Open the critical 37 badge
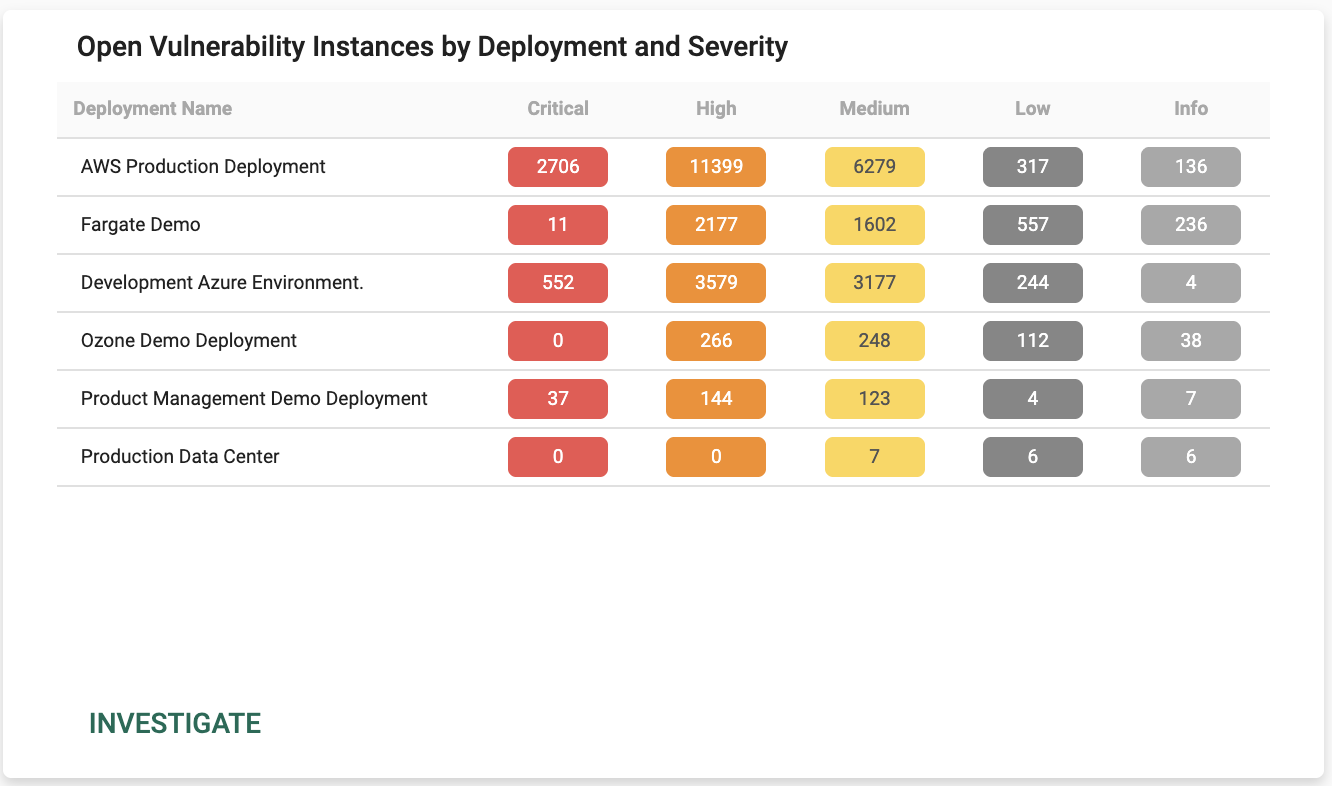 click(558, 399)
